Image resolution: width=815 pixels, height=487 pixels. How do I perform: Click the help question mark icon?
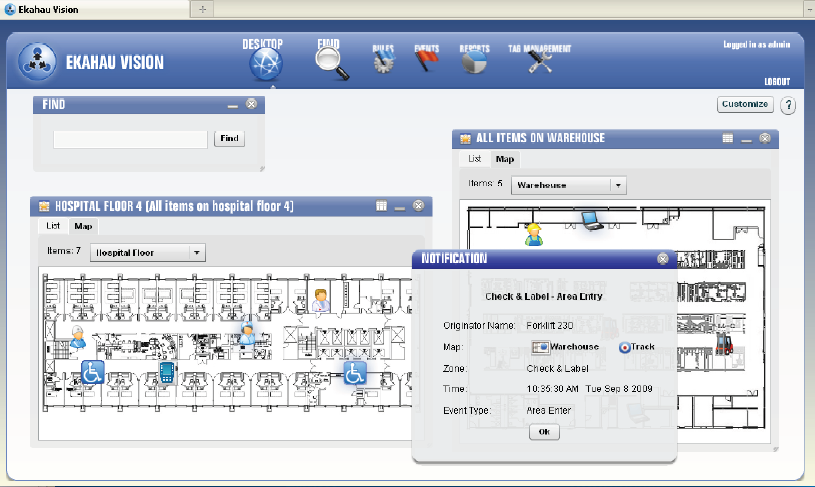788,105
